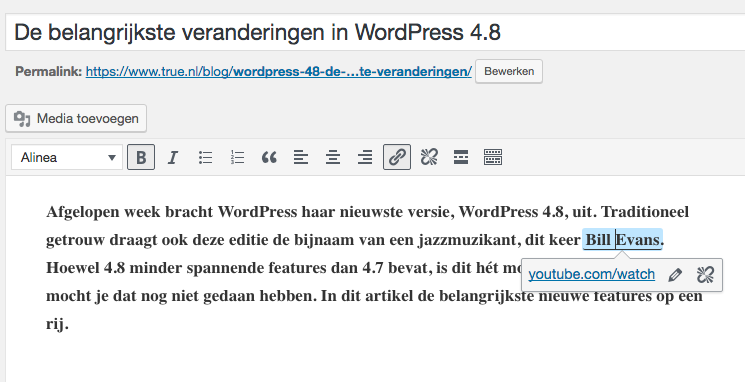Image resolution: width=745 pixels, height=382 pixels.
Task: Click the word 'rij.' ending the paragraph
Action: coord(57,325)
